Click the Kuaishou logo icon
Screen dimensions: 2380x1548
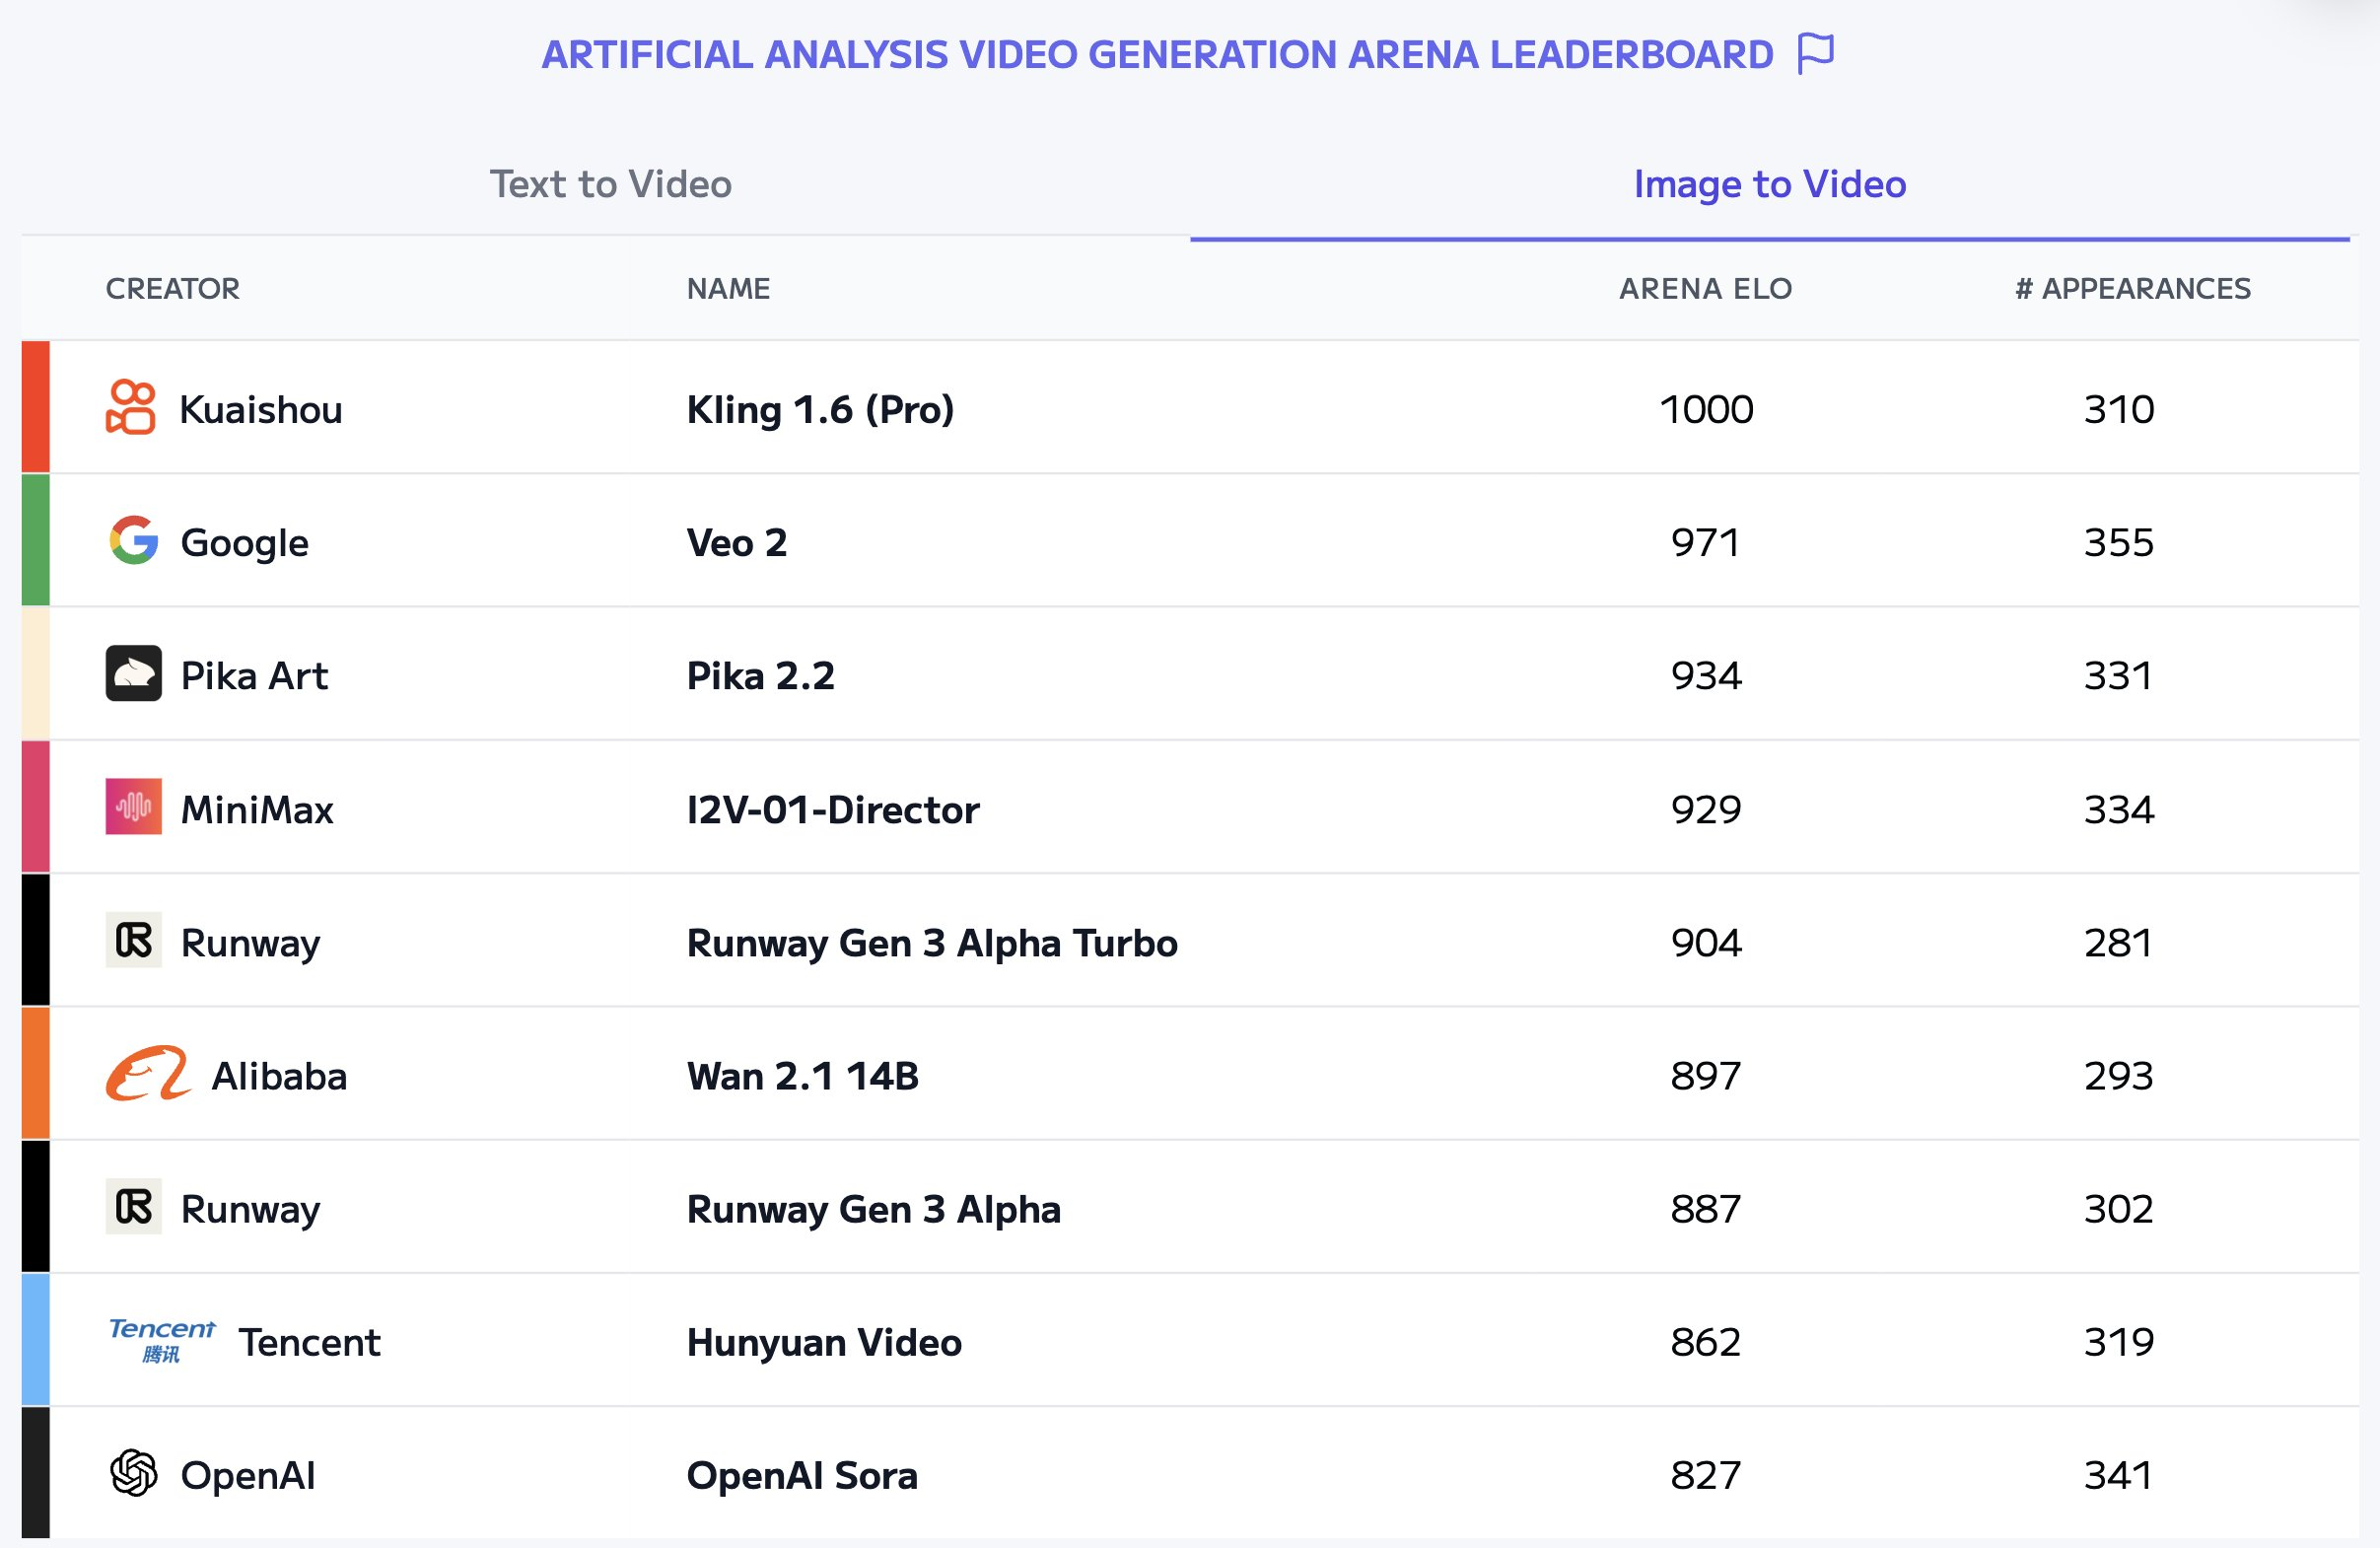tap(131, 407)
